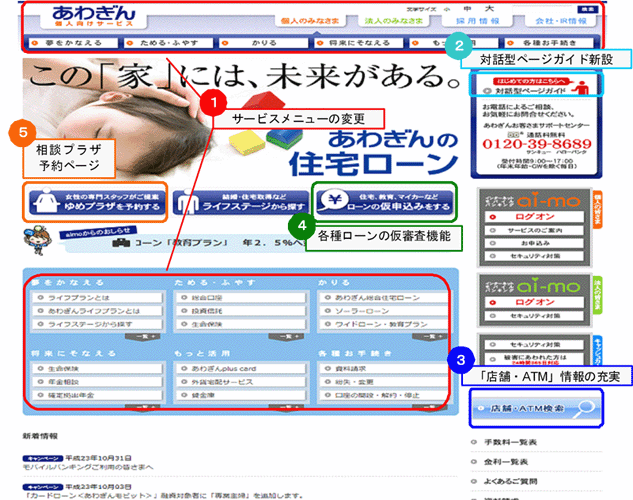The image size is (633, 500).
Task: Open よくあるご質問 link
Action: pyautogui.click(x=510, y=481)
